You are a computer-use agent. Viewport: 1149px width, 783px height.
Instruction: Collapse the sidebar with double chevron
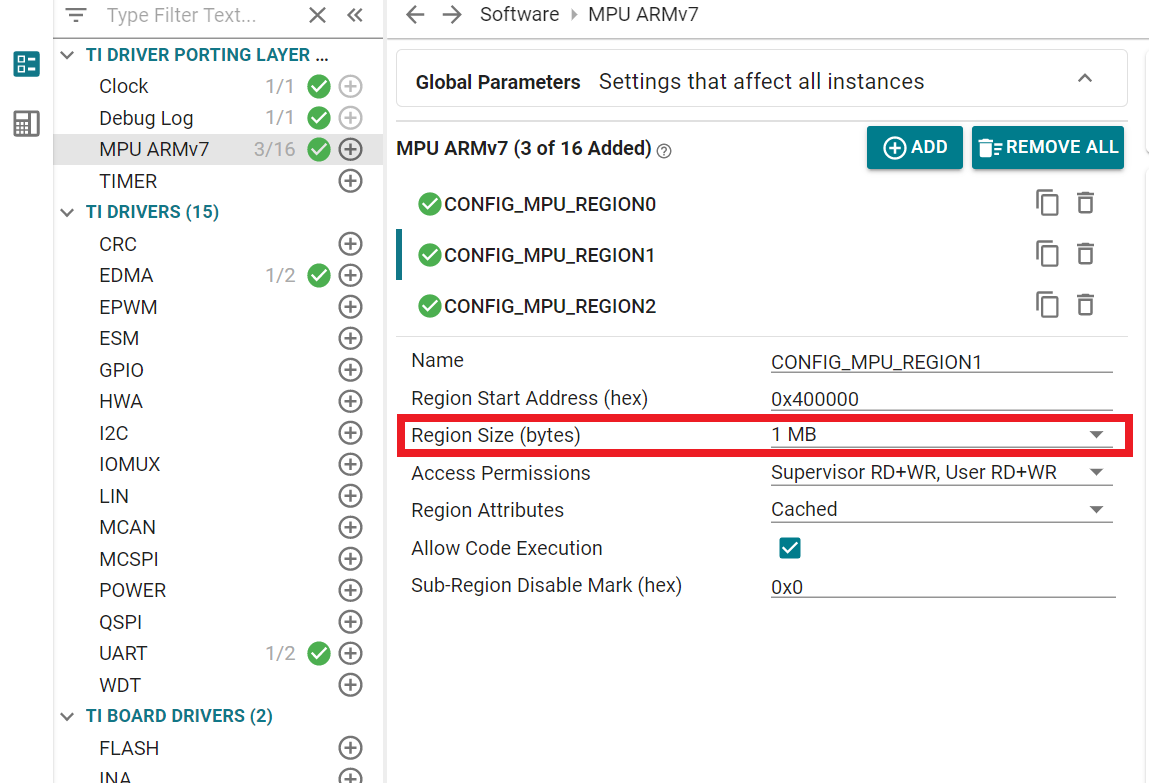(x=354, y=15)
